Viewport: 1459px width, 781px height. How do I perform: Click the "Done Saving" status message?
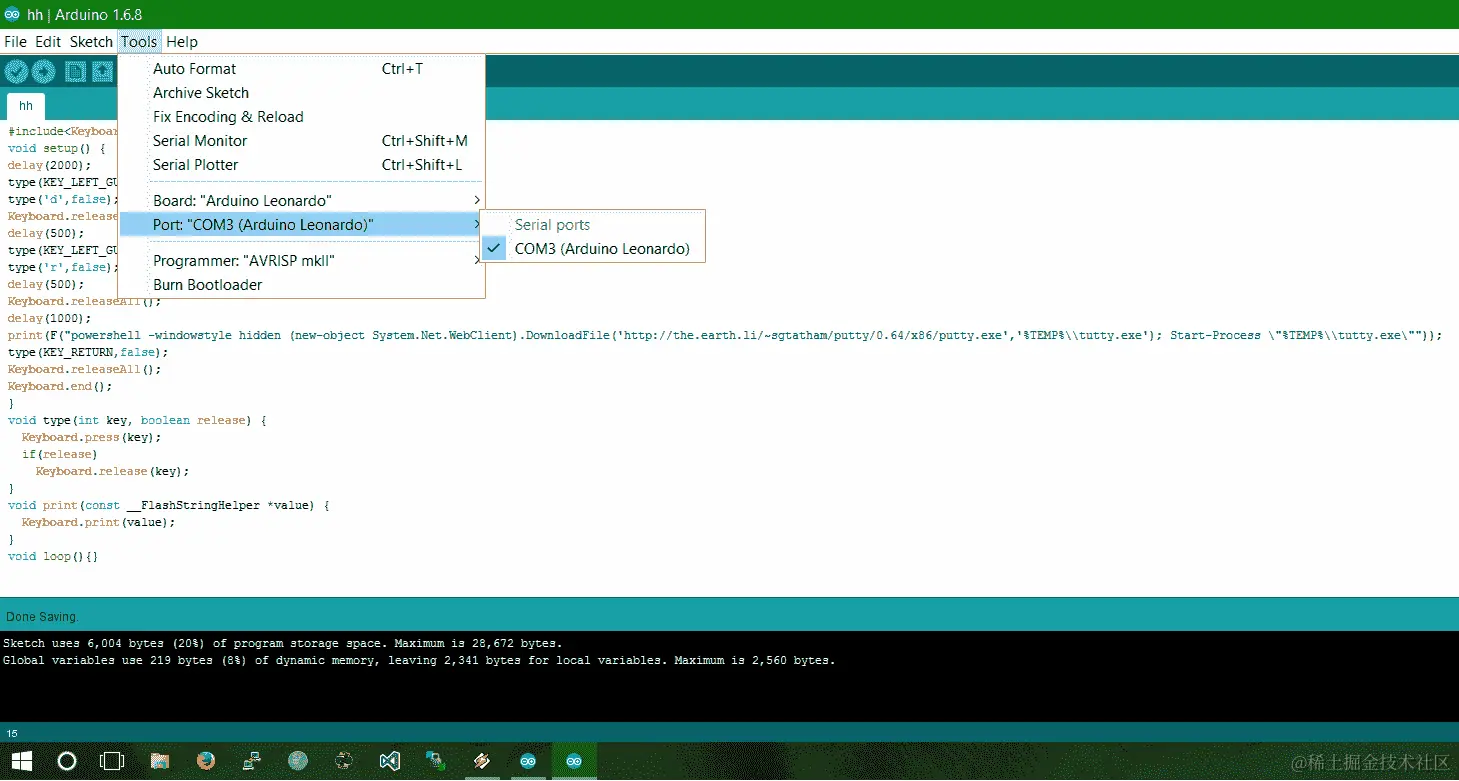click(x=41, y=617)
